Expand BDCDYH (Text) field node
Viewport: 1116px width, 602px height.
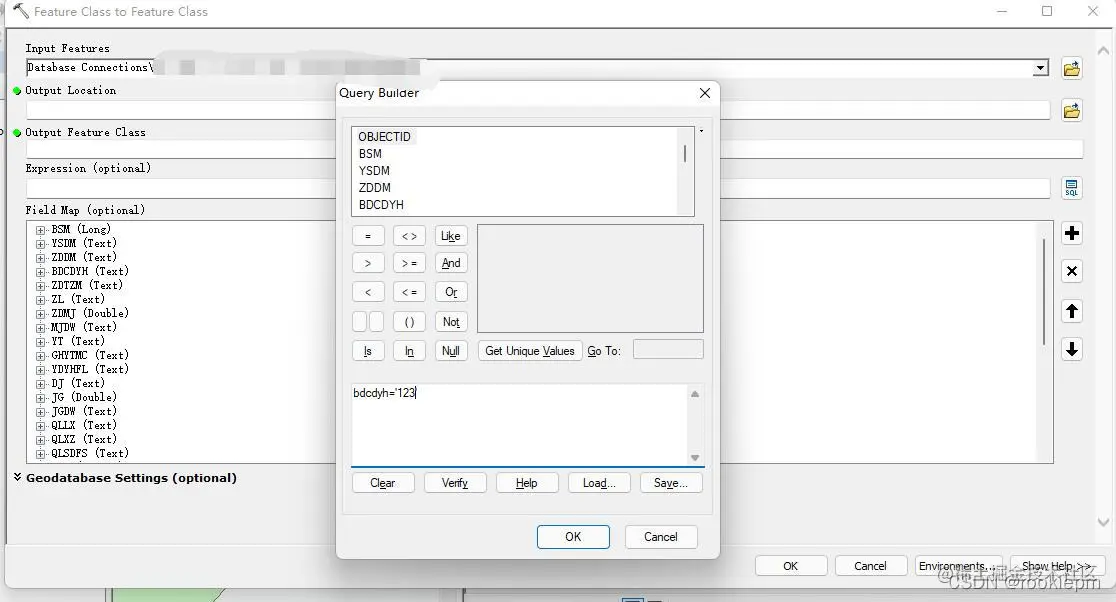point(41,272)
